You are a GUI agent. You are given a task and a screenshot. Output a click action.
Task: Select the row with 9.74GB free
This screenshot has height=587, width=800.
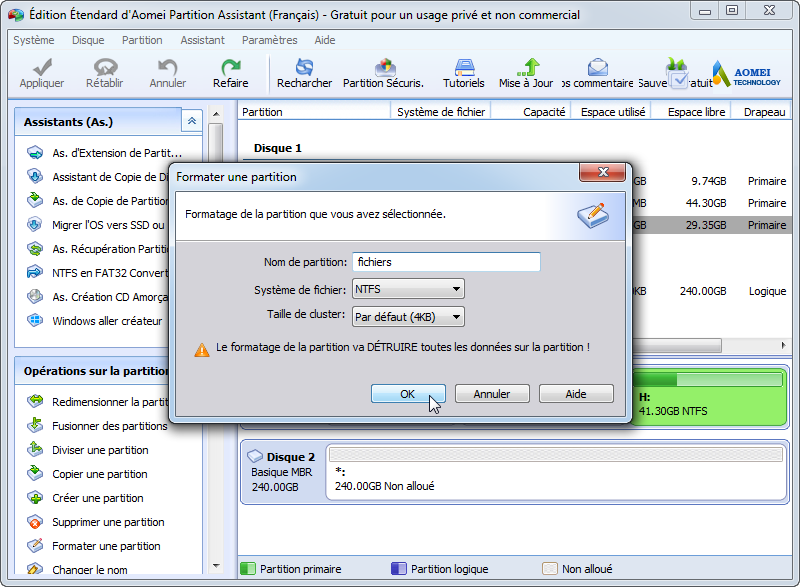coord(711,181)
